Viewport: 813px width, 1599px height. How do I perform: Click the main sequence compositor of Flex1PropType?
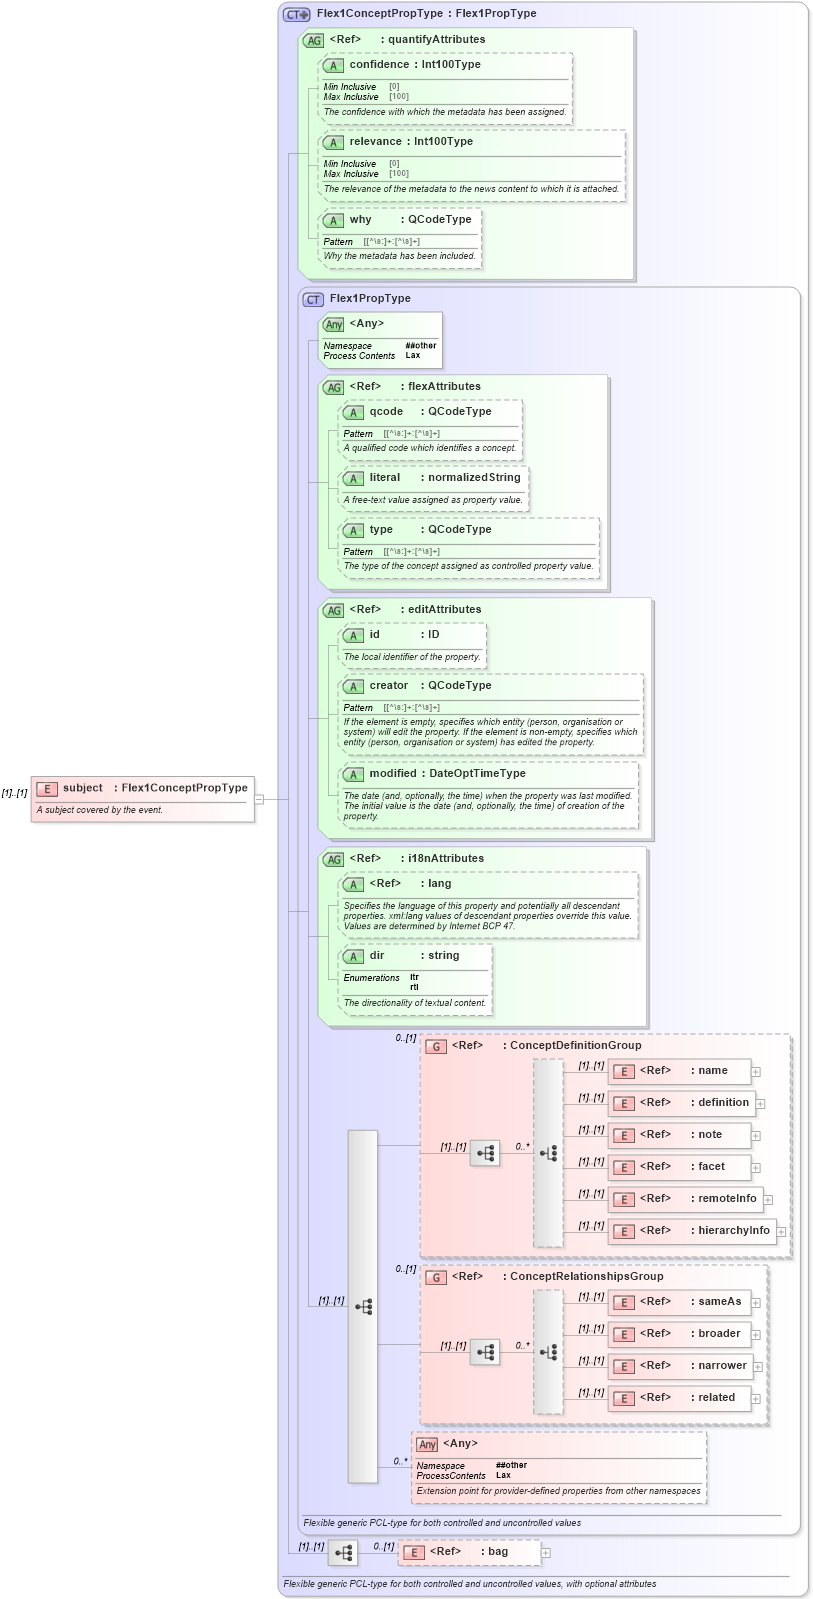point(363,1306)
